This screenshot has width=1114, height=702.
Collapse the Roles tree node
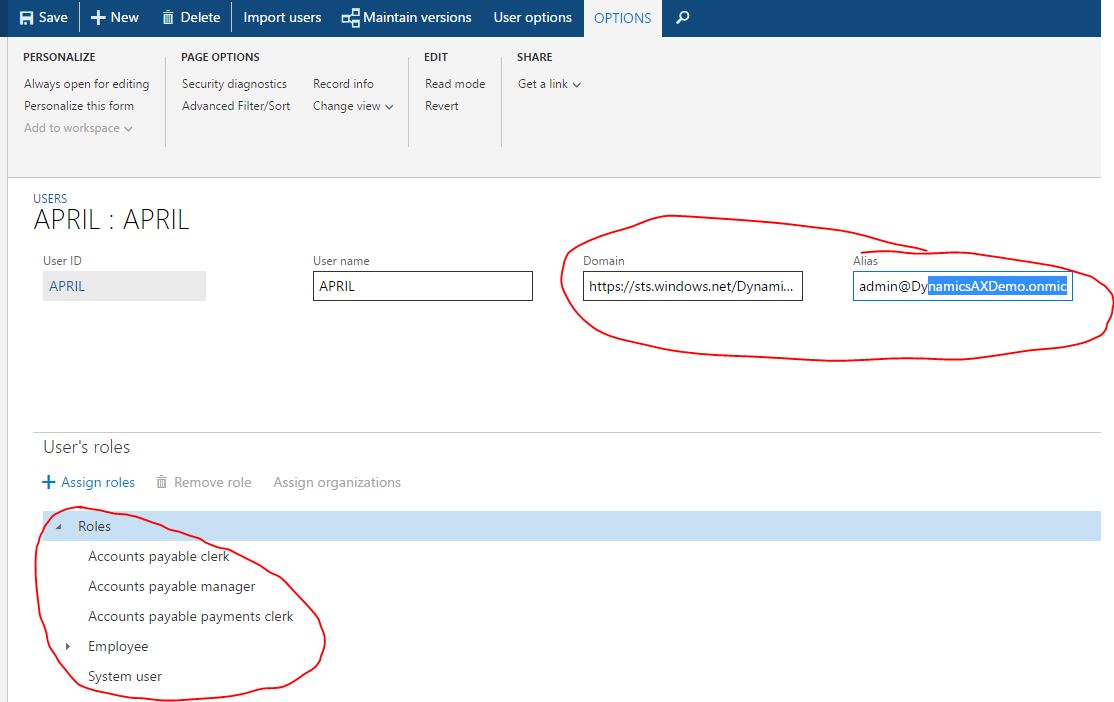click(x=58, y=527)
